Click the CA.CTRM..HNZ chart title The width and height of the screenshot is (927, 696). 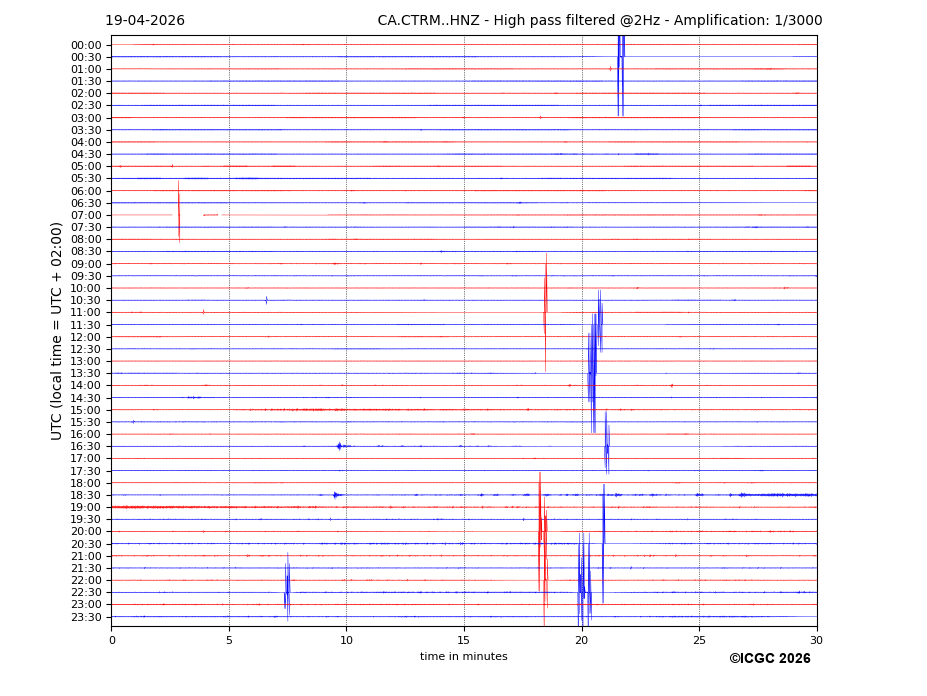[x=599, y=21]
